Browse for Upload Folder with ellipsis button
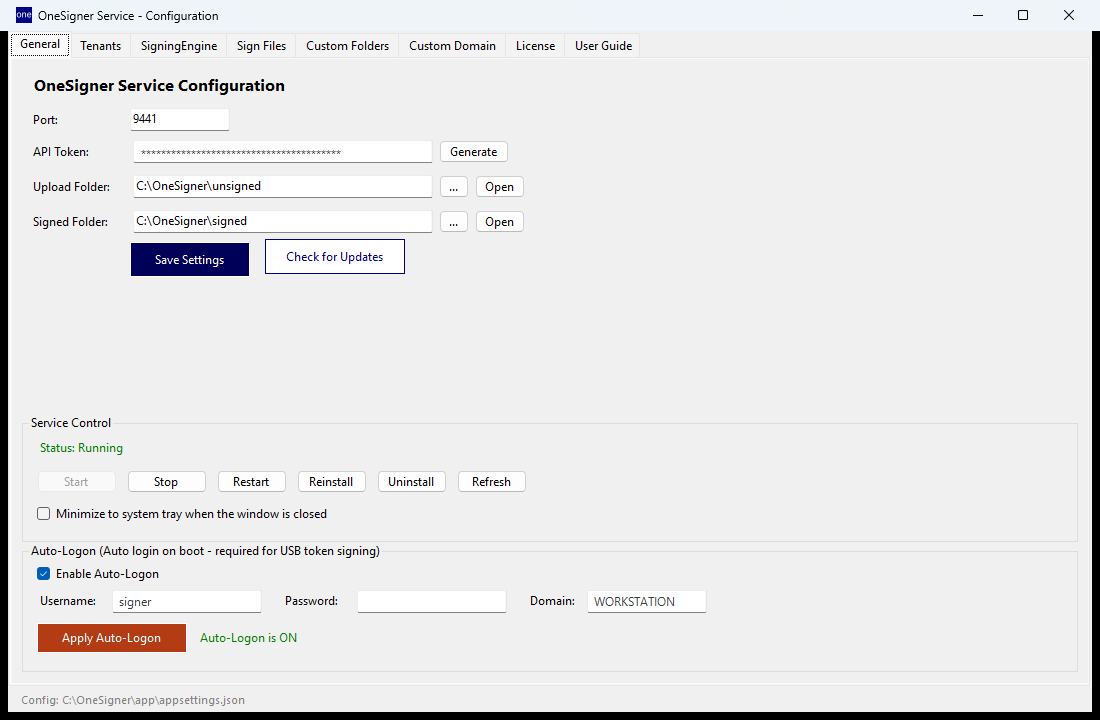This screenshot has height=720, width=1100. (x=454, y=187)
